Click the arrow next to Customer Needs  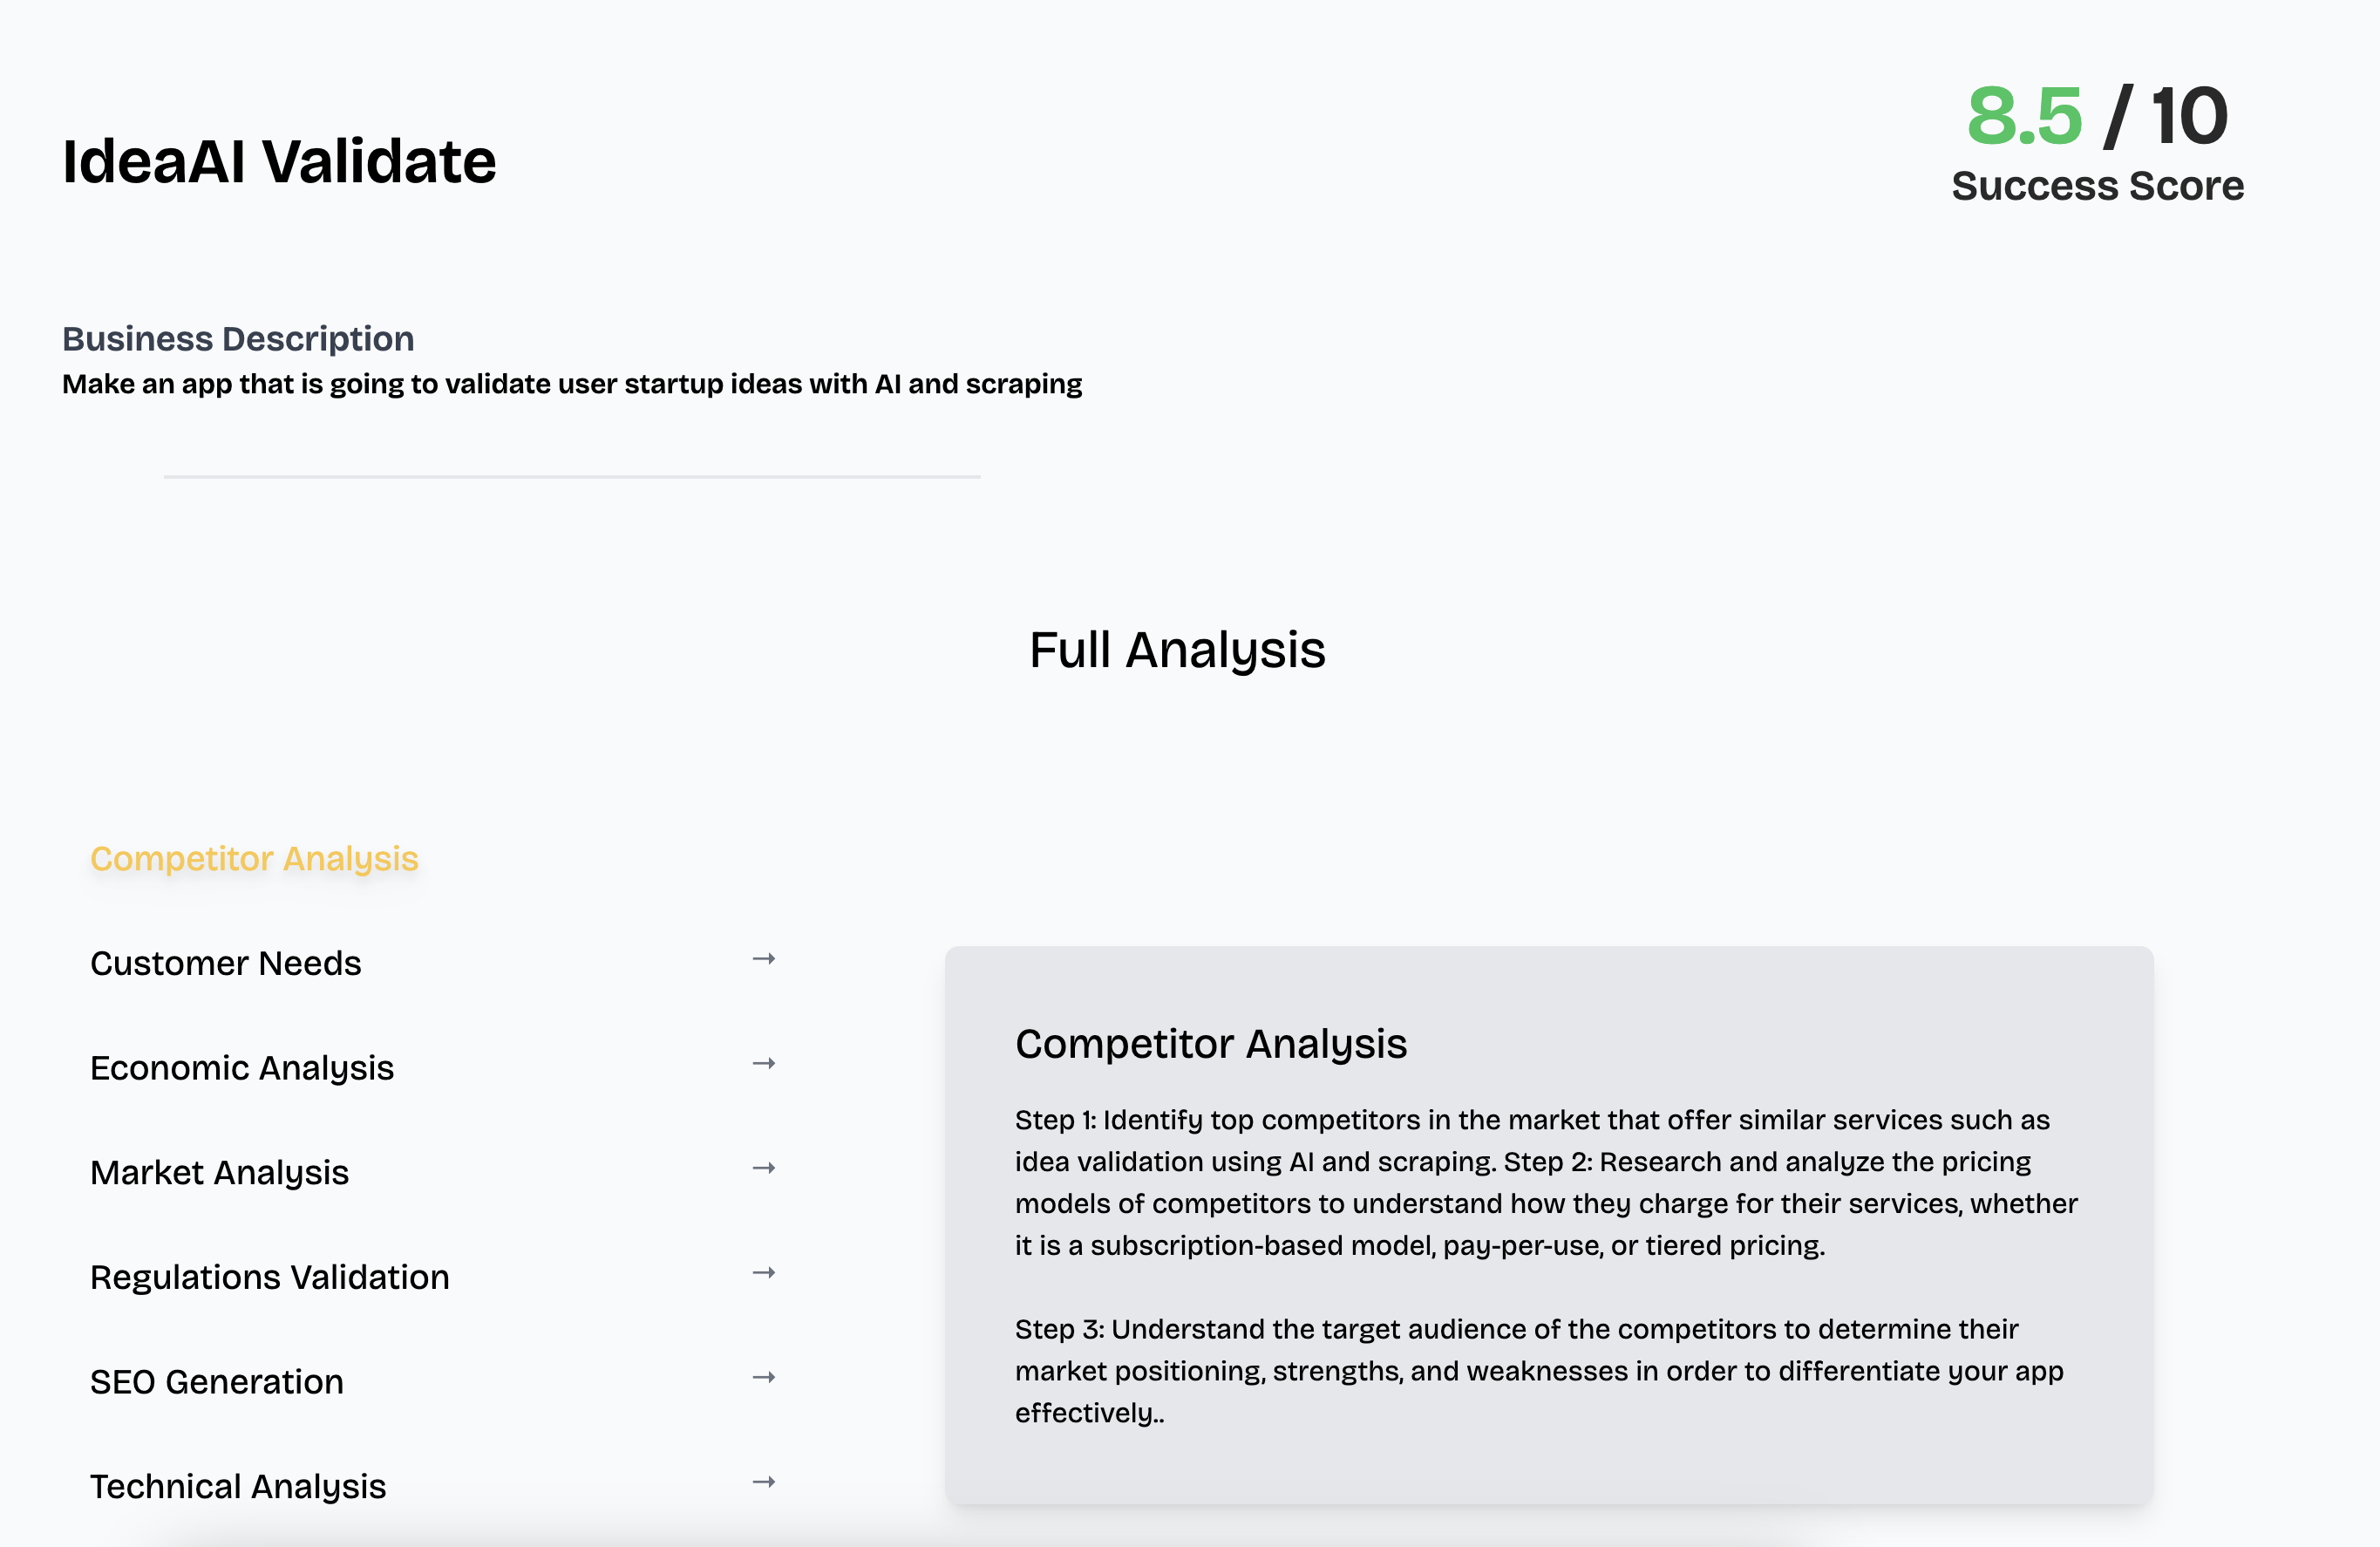click(764, 959)
